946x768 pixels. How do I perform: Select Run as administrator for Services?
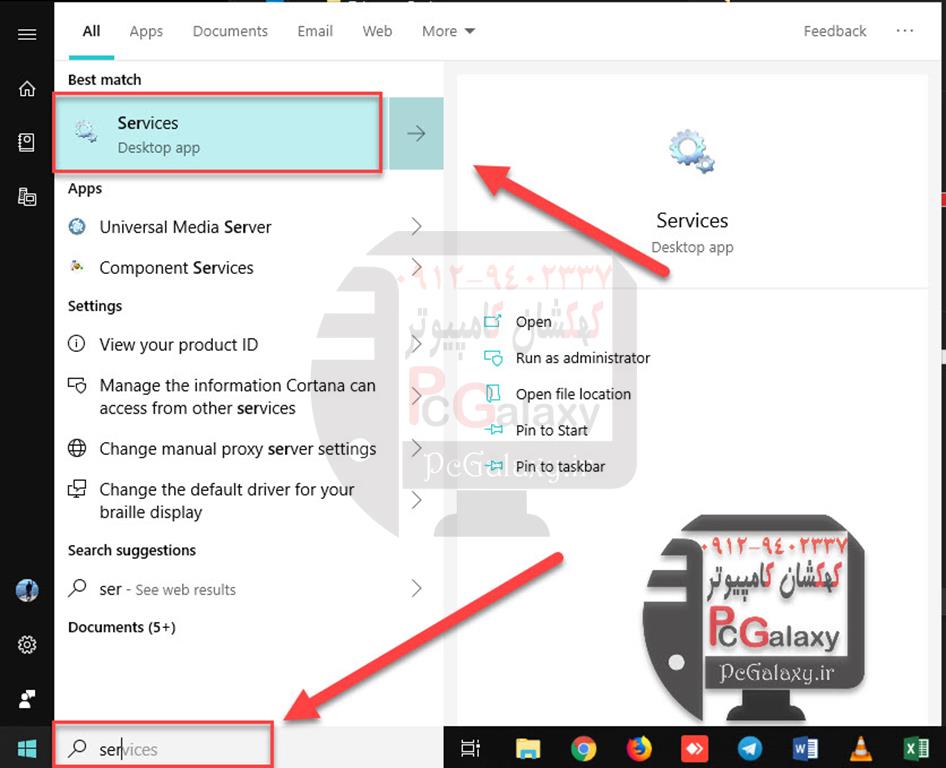coord(582,358)
